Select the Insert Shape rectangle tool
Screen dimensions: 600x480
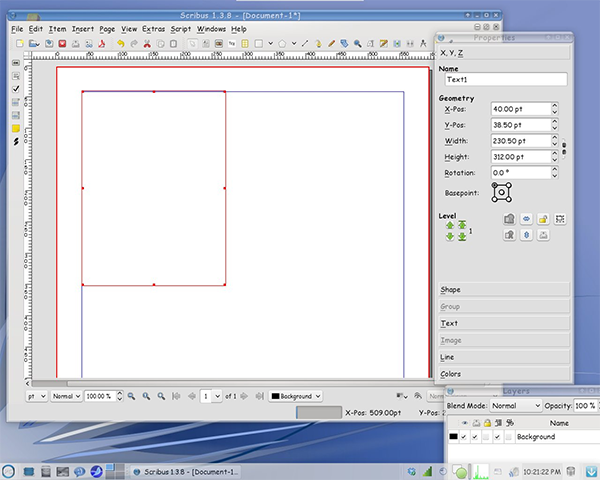(x=259, y=44)
